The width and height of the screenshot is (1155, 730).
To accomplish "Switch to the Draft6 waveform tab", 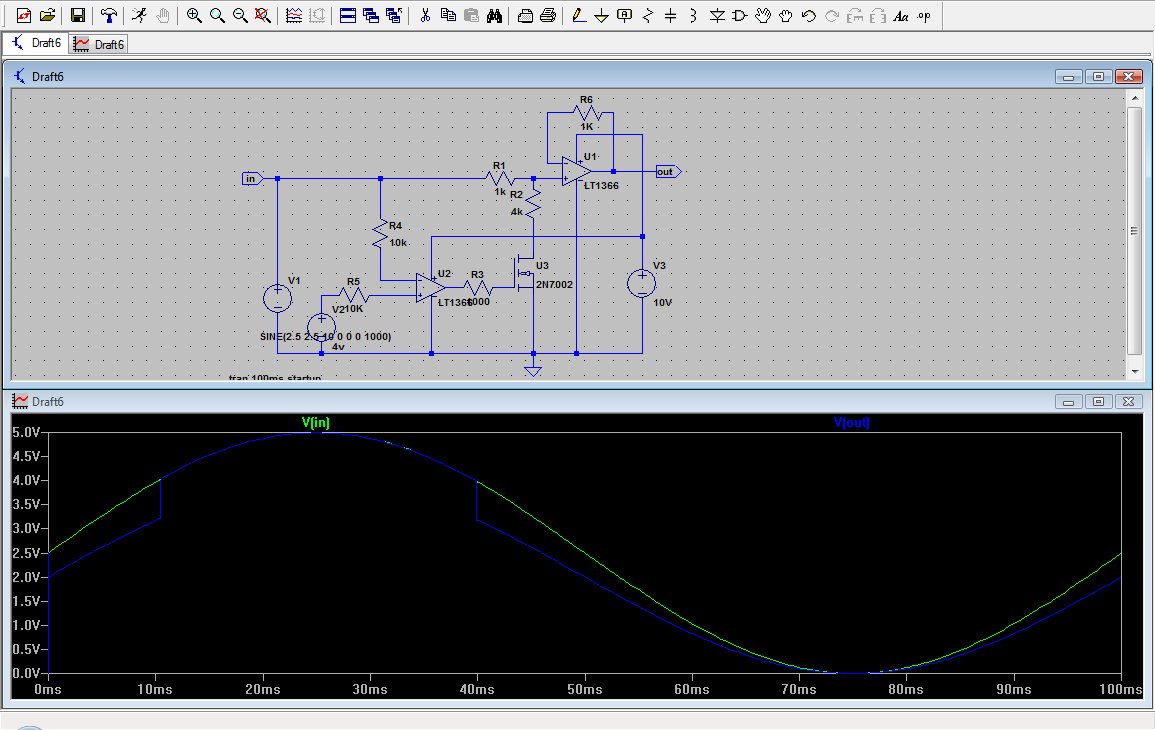I will [x=99, y=44].
